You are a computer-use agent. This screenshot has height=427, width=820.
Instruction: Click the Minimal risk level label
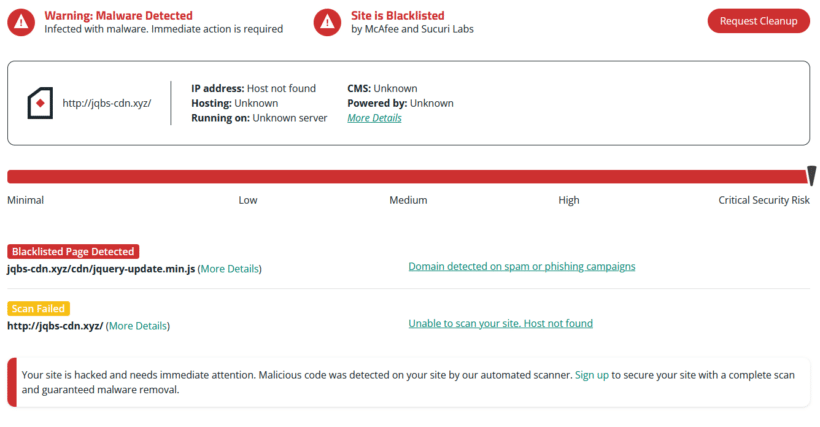click(26, 200)
